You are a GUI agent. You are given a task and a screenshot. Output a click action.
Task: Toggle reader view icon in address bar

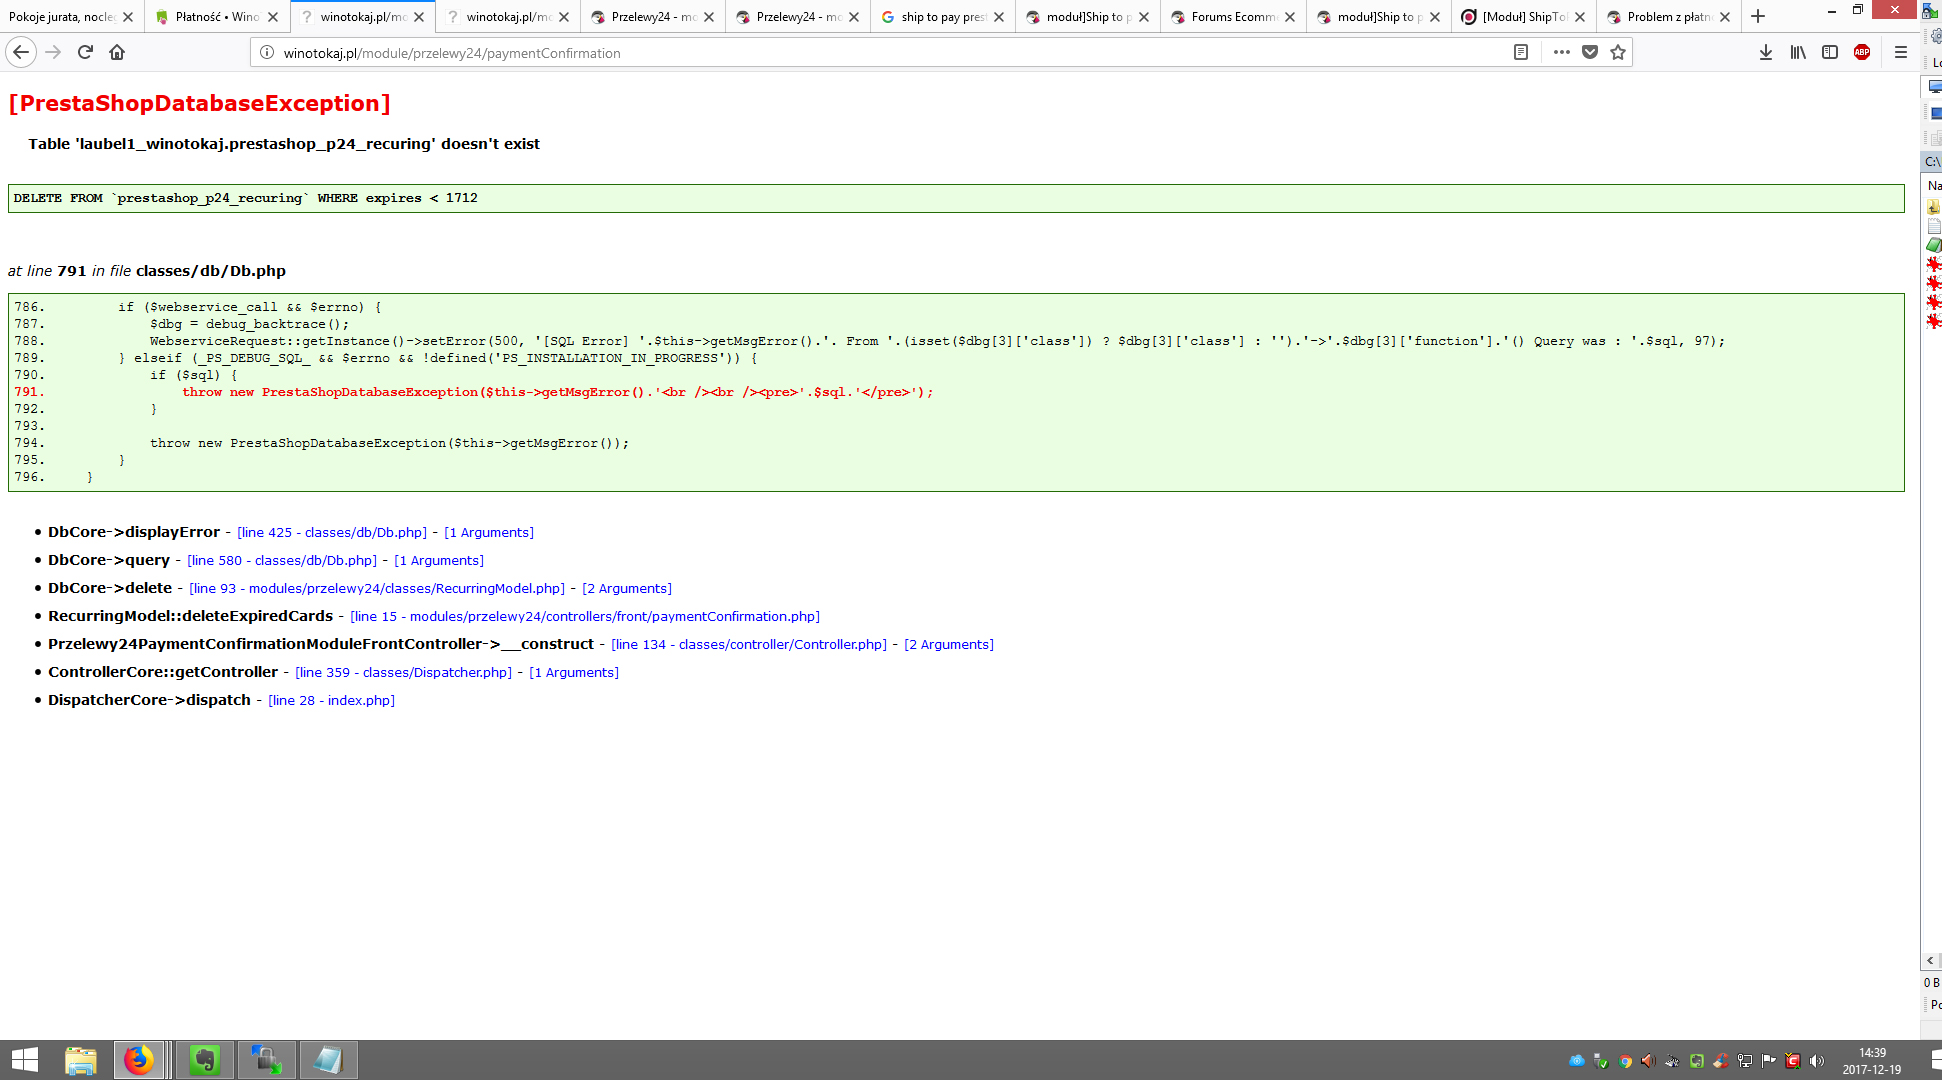(x=1521, y=52)
